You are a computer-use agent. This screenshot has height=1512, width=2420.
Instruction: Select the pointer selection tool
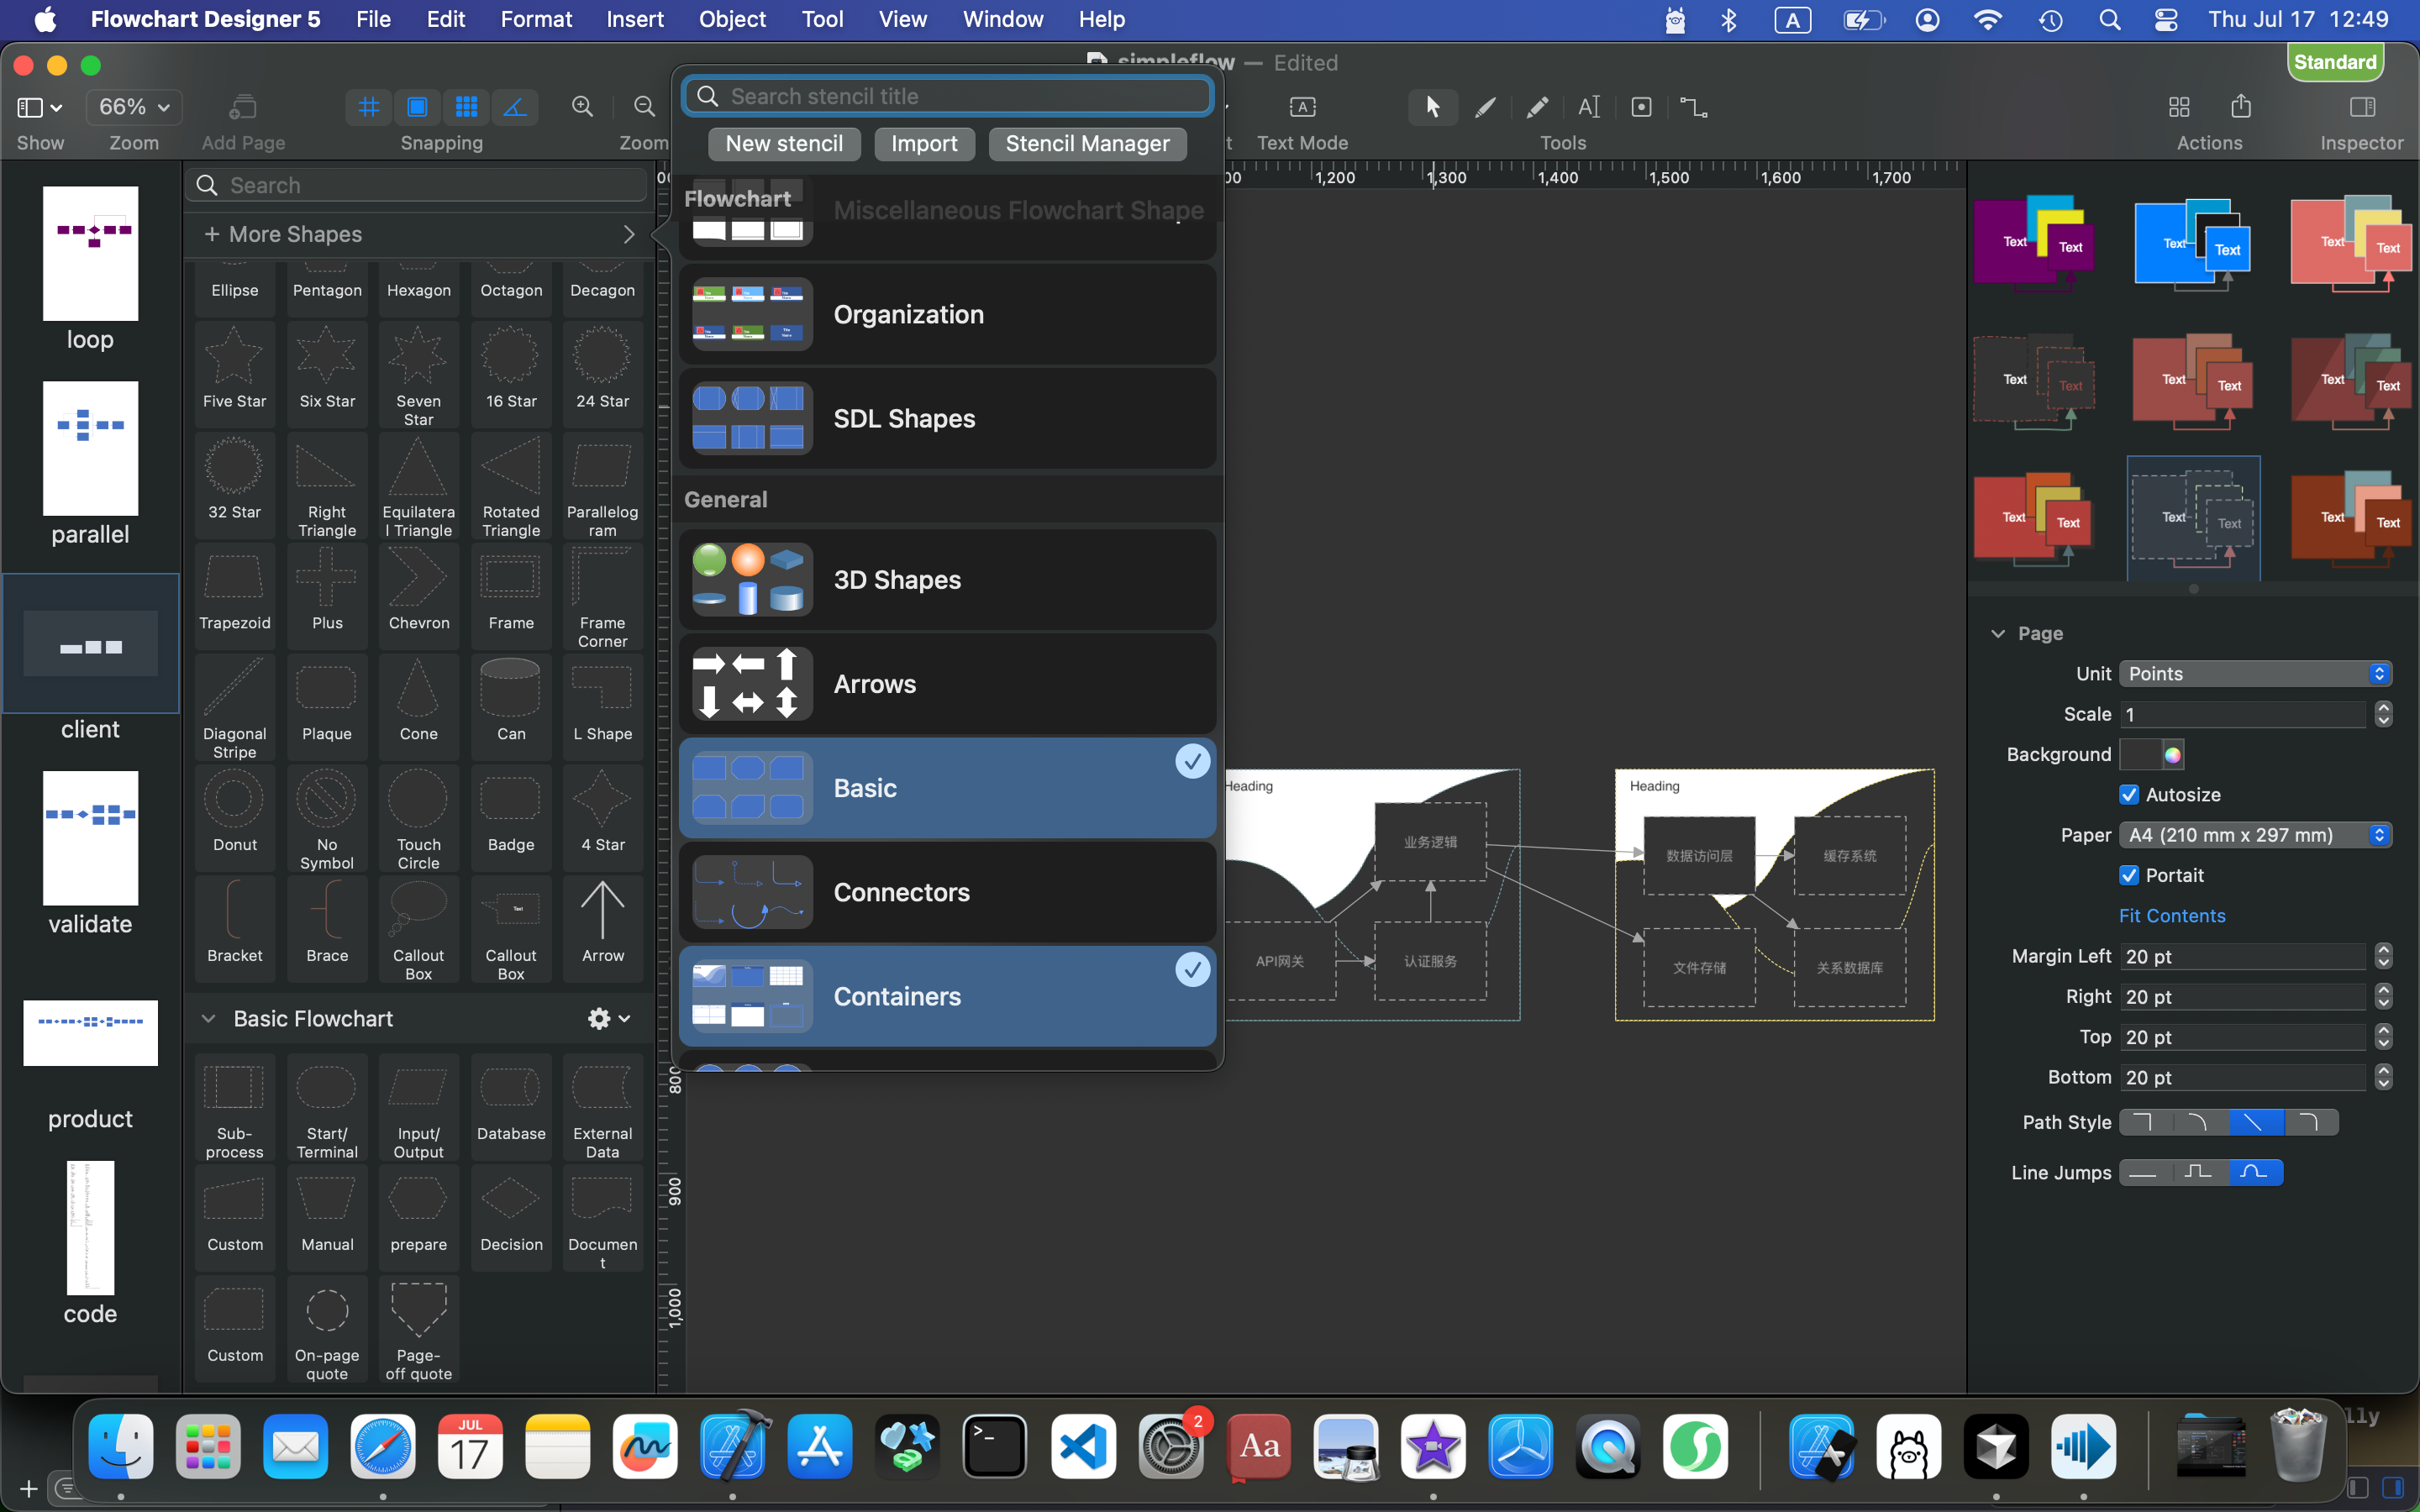(x=1433, y=107)
